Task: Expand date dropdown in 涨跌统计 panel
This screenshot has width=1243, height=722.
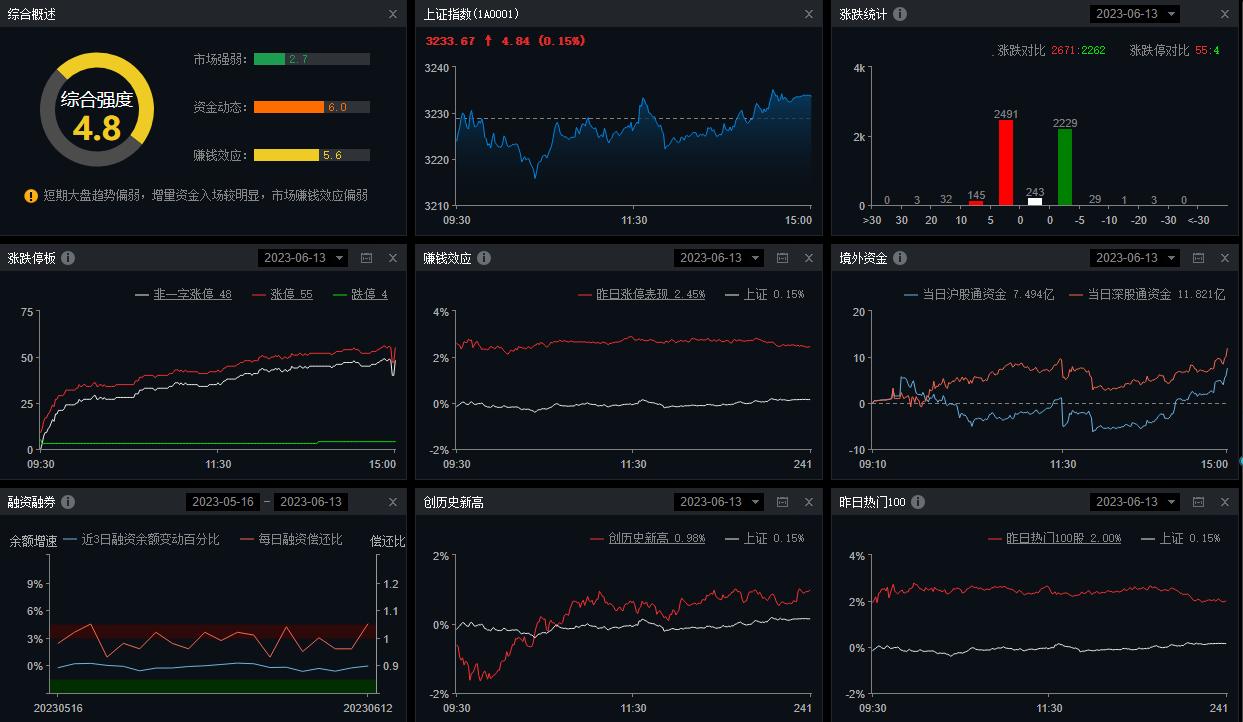Action: (x=1134, y=14)
